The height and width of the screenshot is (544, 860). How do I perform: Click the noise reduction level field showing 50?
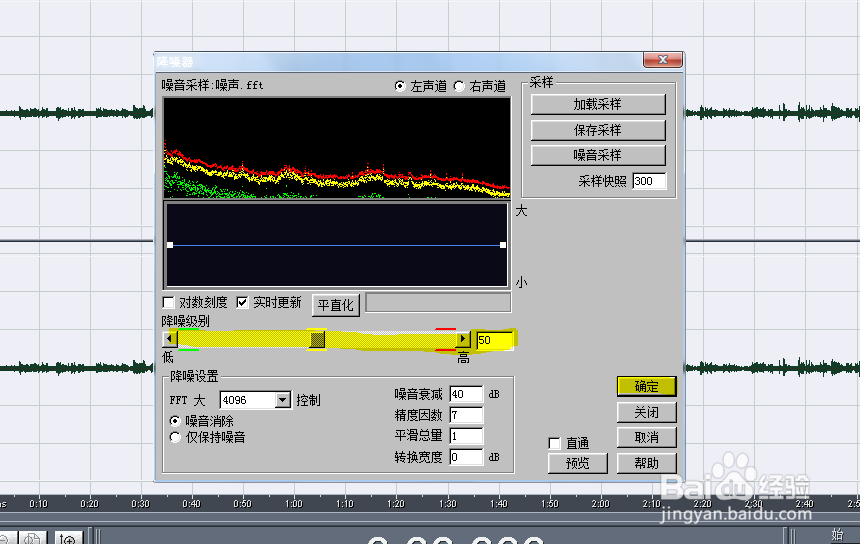pyautogui.click(x=494, y=340)
